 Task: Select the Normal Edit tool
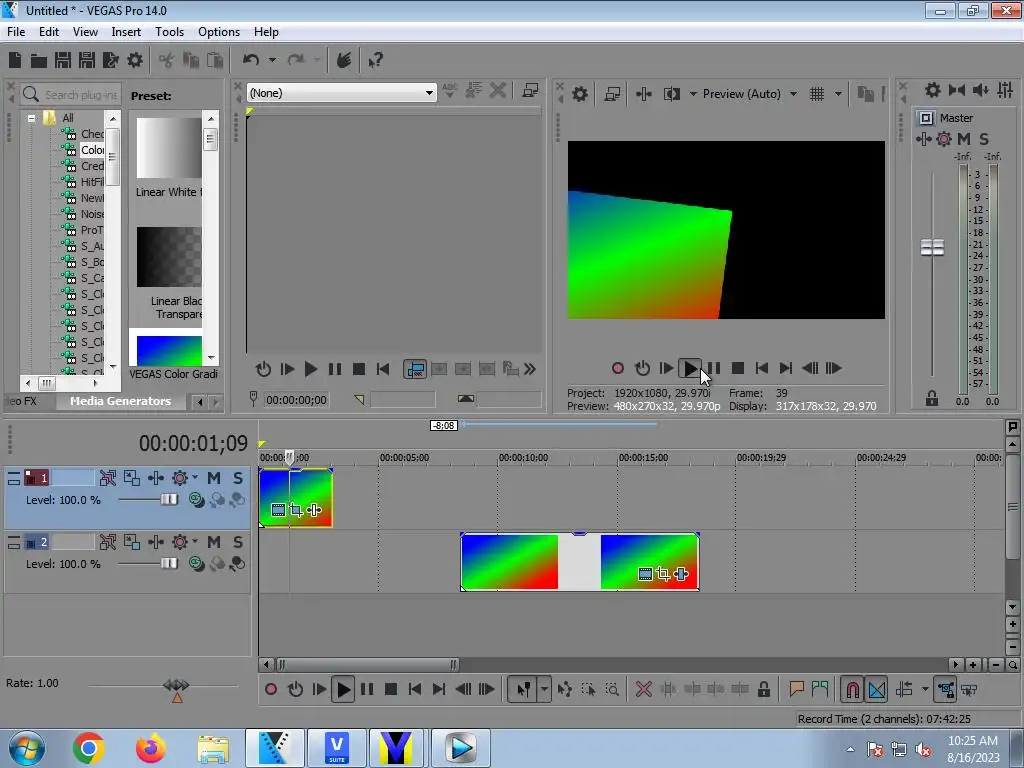click(x=524, y=689)
